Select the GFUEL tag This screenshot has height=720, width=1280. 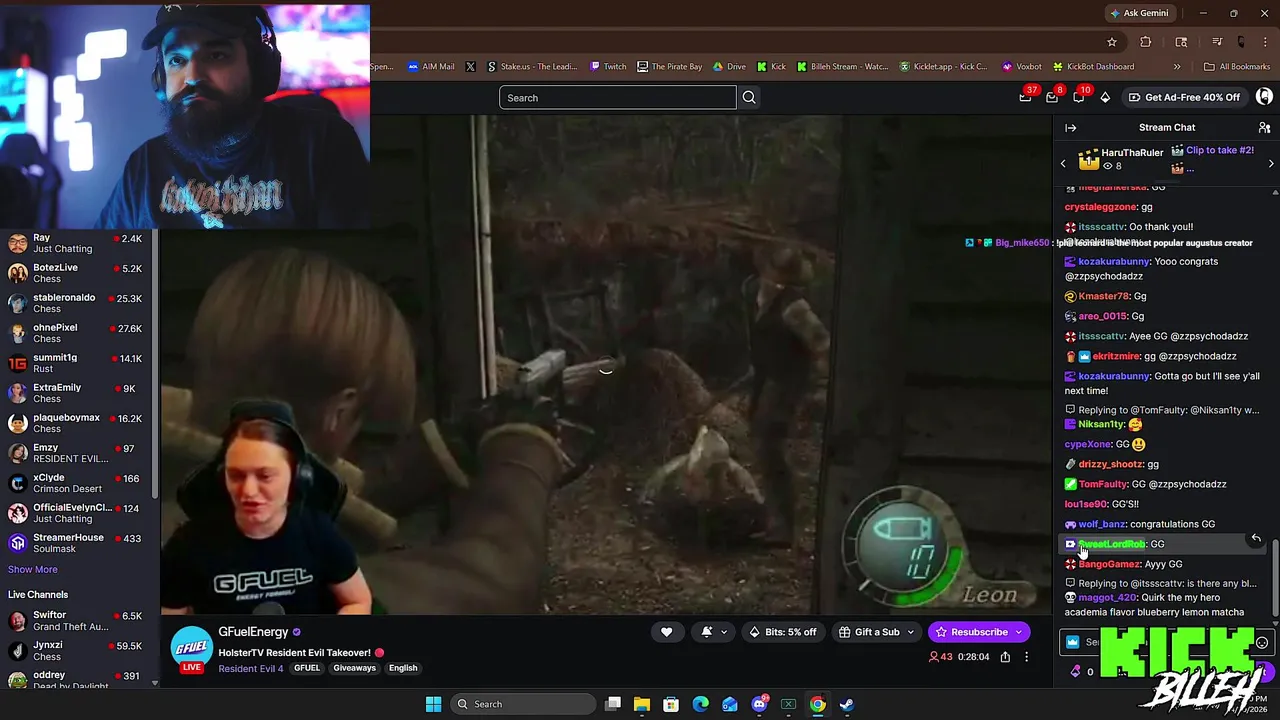(x=307, y=668)
